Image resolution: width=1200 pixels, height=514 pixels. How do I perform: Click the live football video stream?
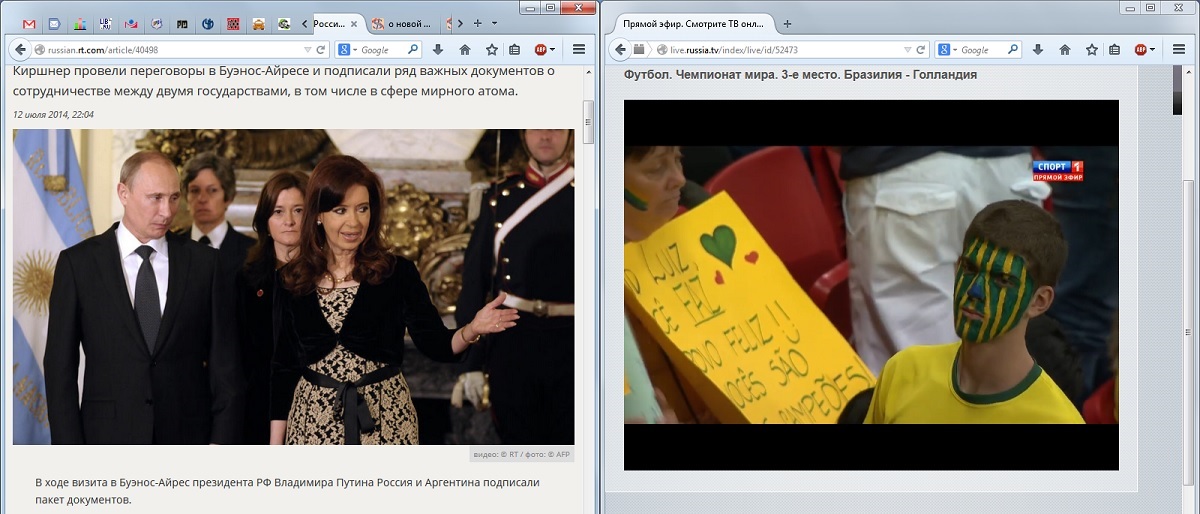tap(870, 285)
